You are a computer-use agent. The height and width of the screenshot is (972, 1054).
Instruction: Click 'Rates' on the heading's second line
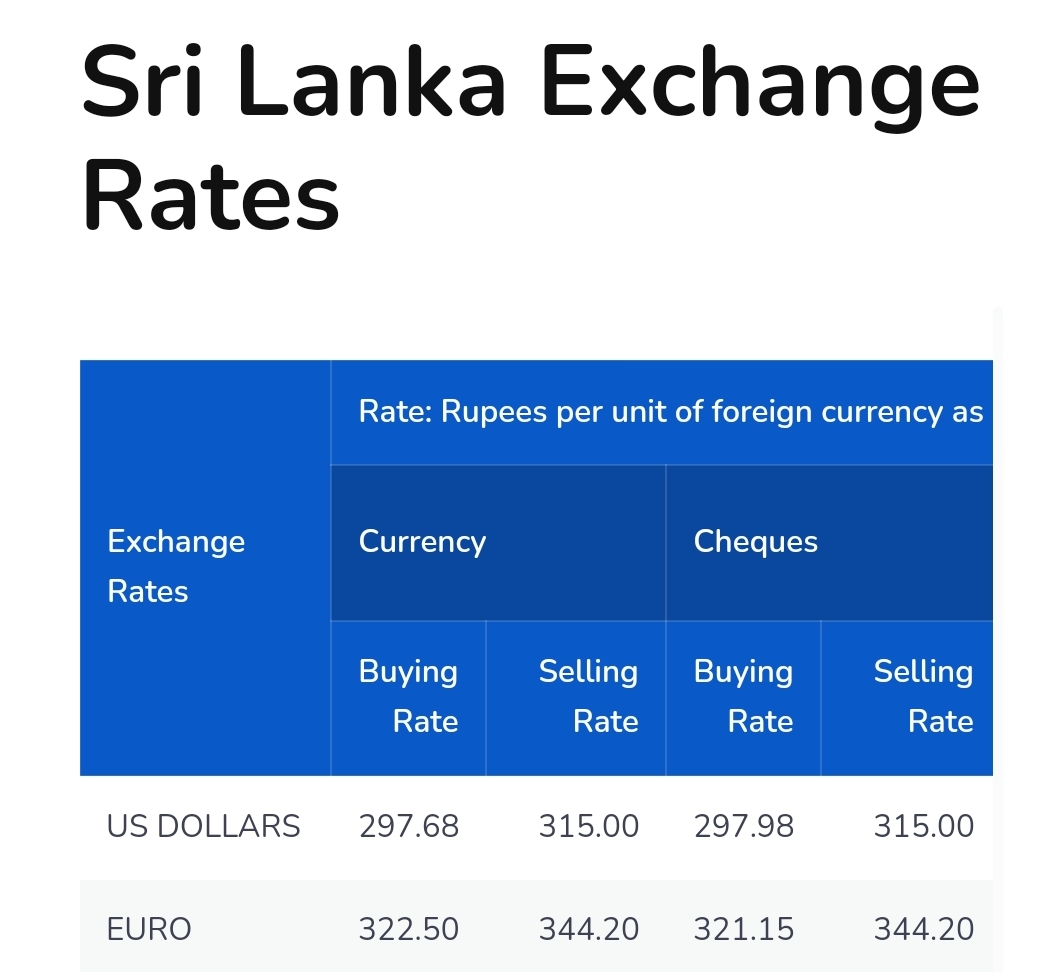pos(211,196)
